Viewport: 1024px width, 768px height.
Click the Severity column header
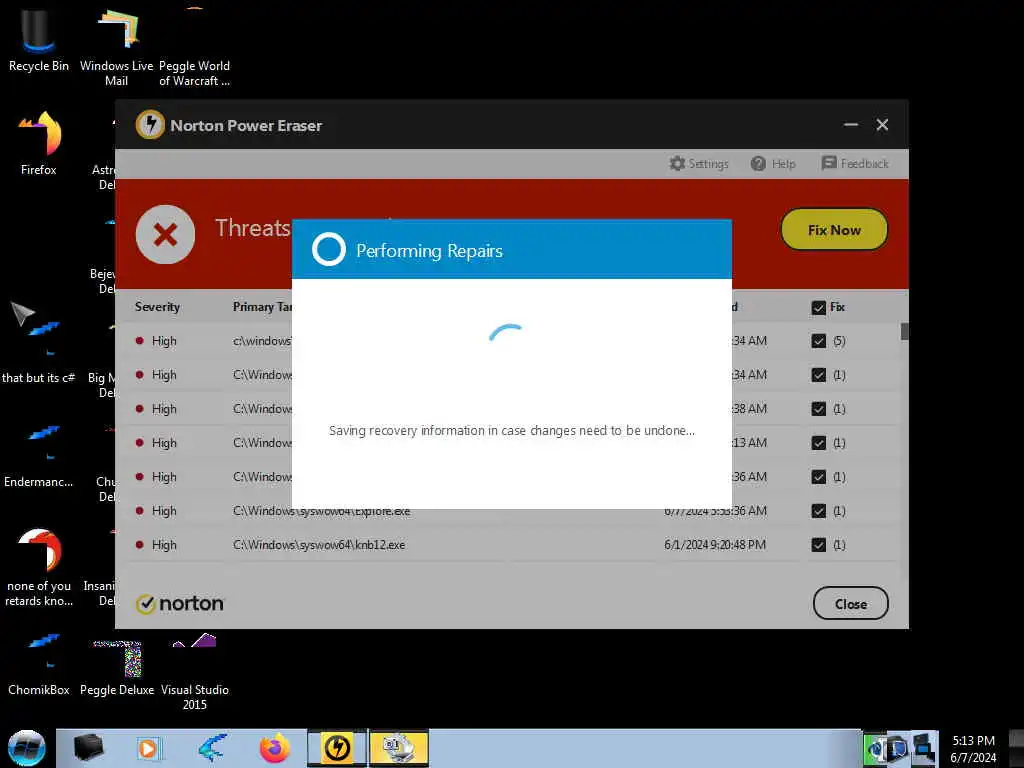point(157,307)
